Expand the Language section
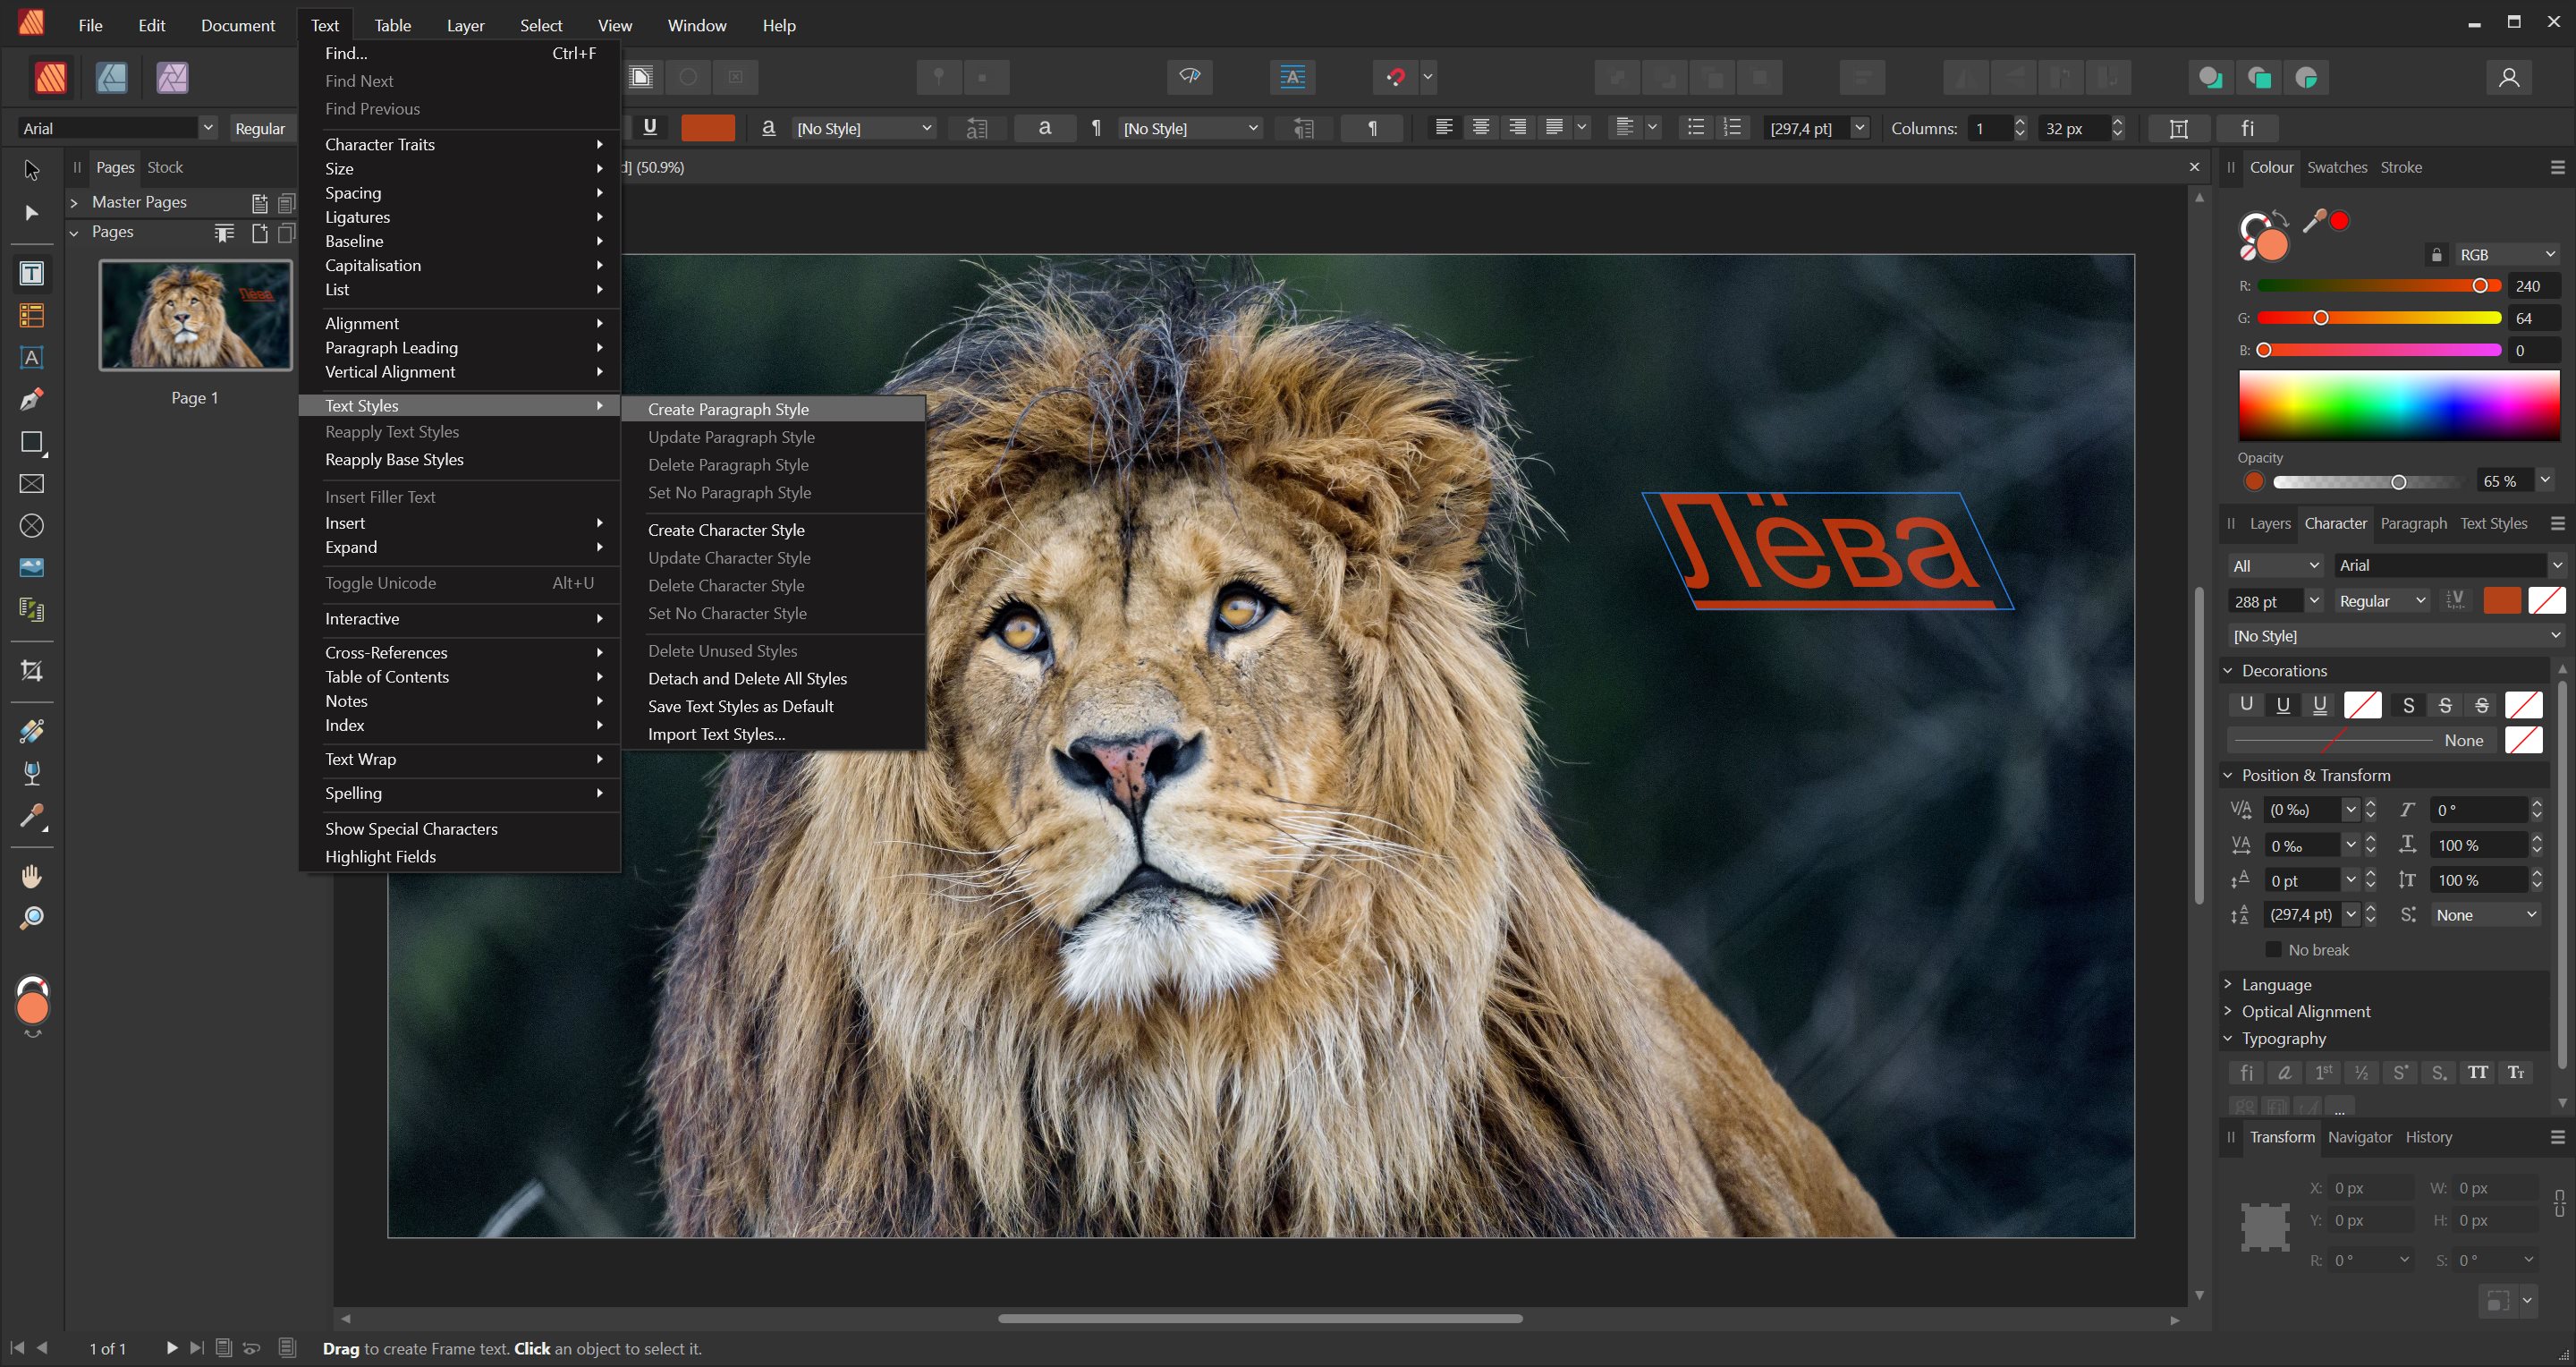The height and width of the screenshot is (1367, 2576). (x=2276, y=985)
